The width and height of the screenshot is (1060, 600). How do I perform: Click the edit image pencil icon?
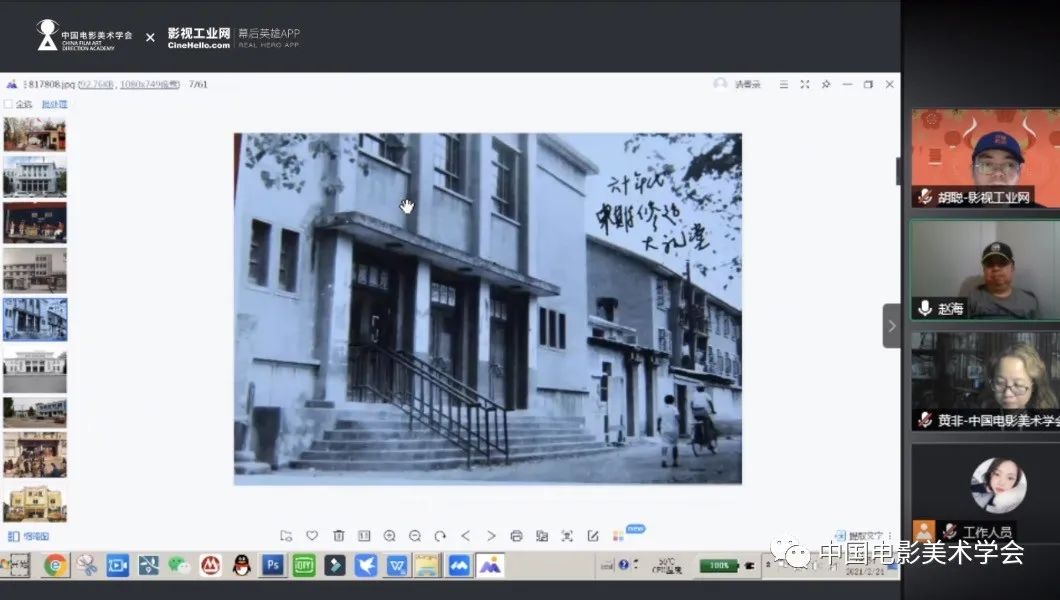tap(593, 536)
